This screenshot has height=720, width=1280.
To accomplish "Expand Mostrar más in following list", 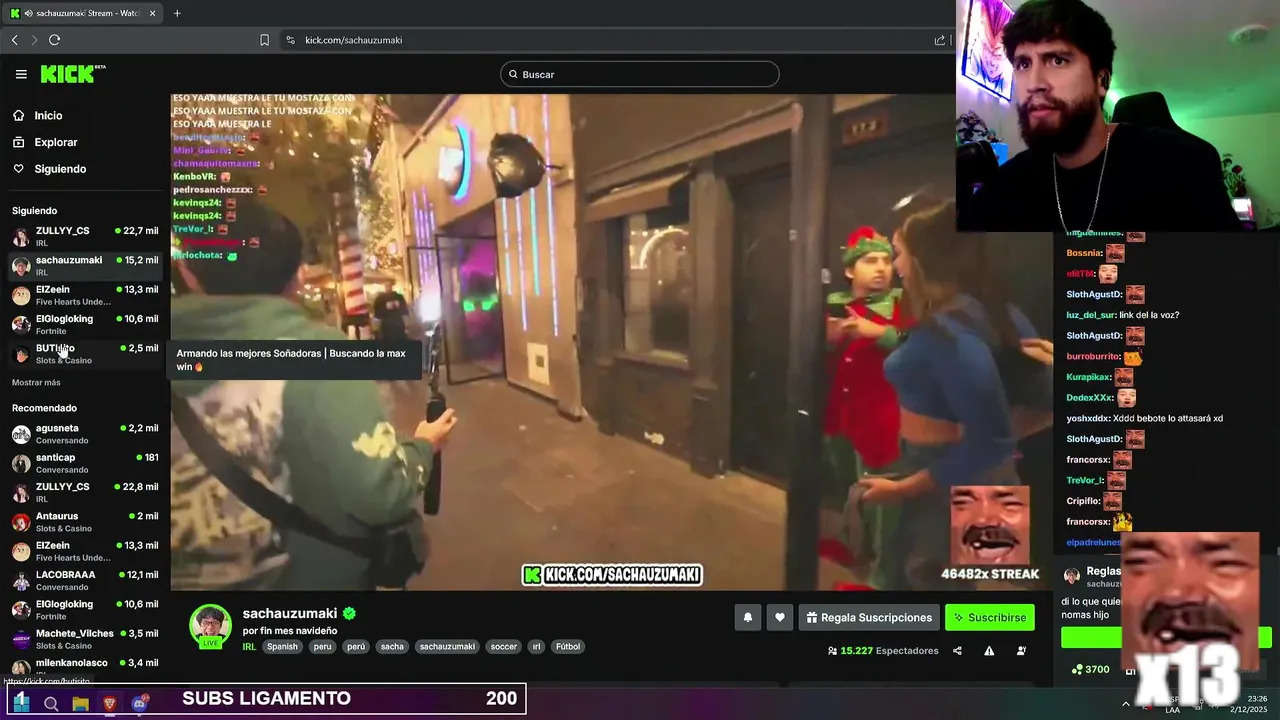I will 36,383.
